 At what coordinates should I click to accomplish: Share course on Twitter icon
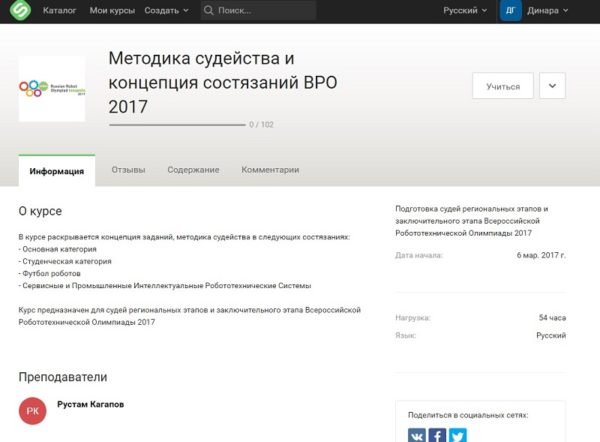click(458, 435)
